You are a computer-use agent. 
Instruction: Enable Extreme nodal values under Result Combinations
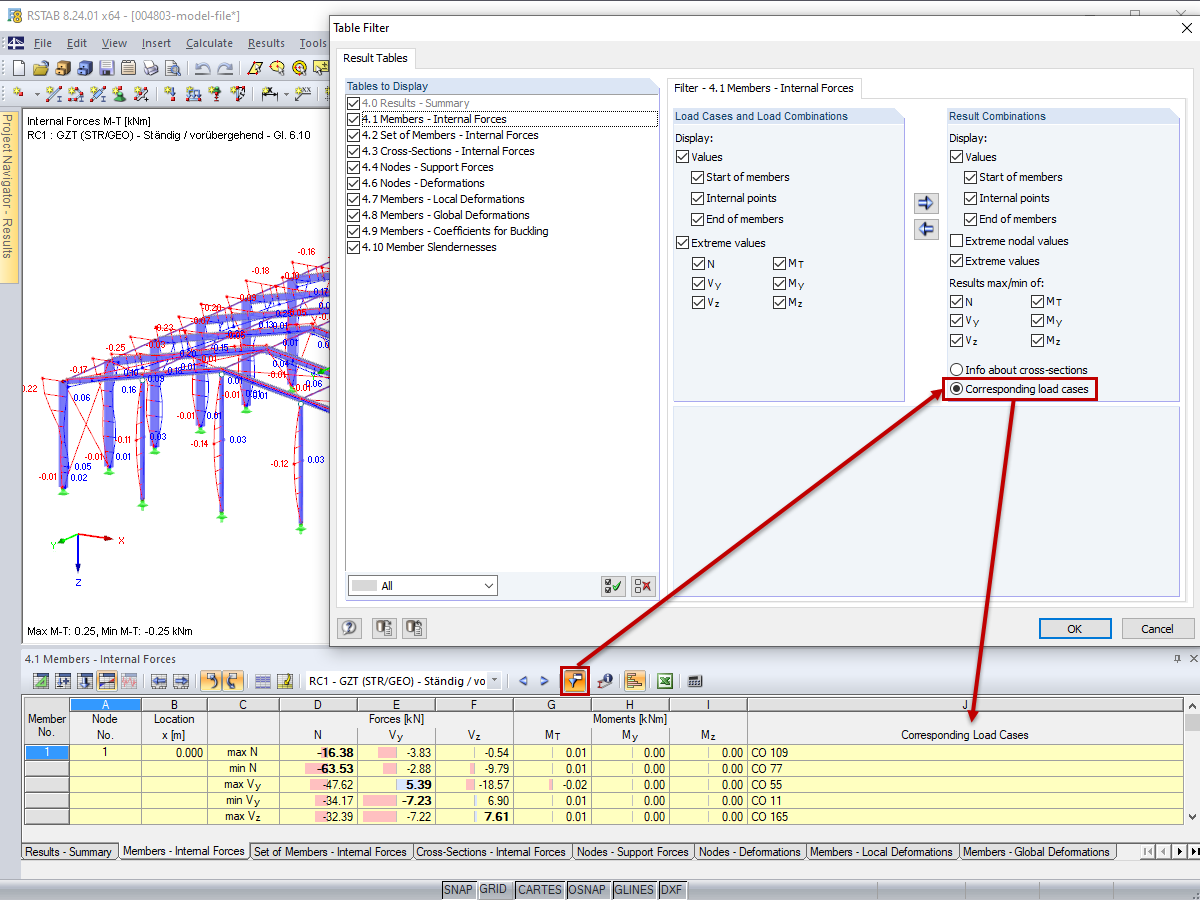coord(957,240)
